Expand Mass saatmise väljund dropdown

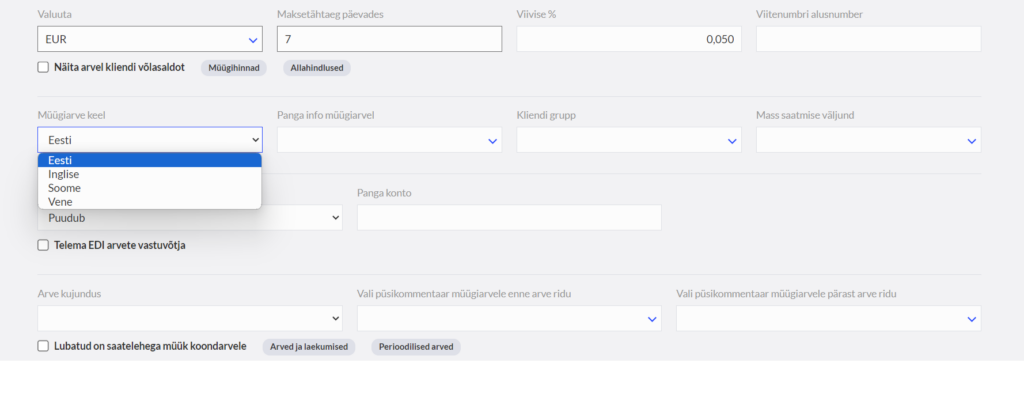point(869,140)
